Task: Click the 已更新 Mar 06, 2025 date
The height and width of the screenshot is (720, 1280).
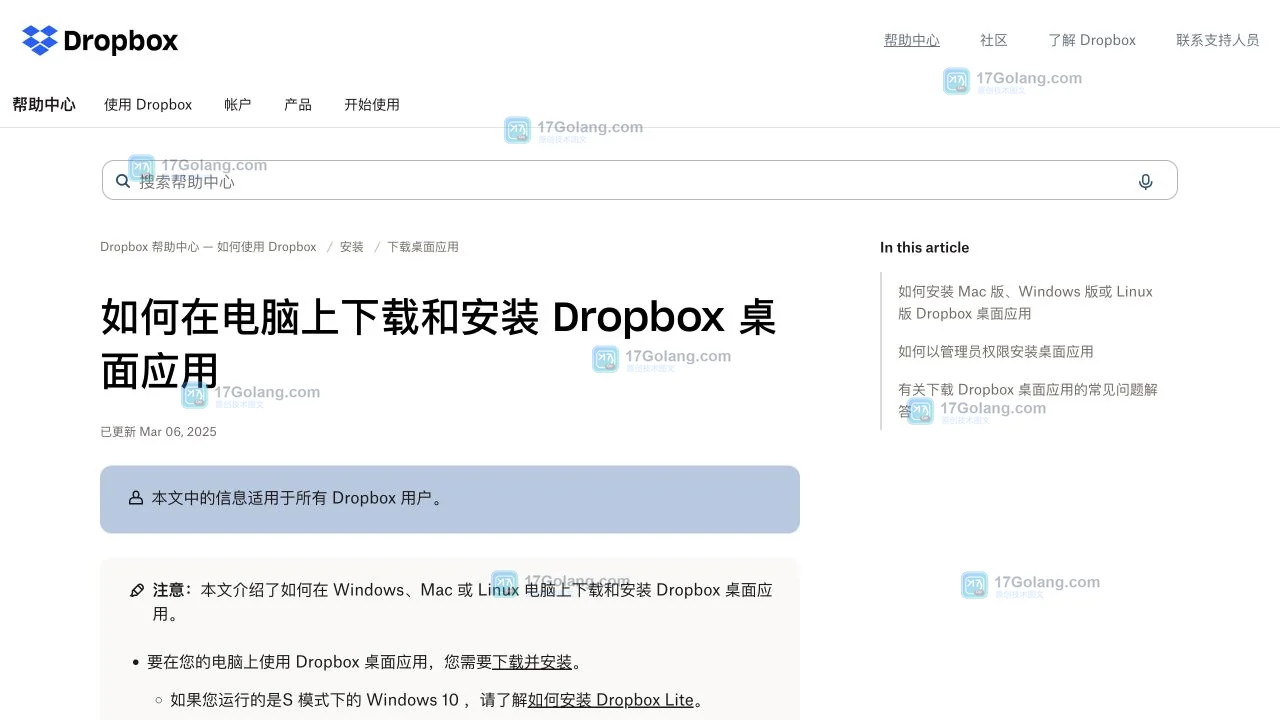Action: (158, 432)
